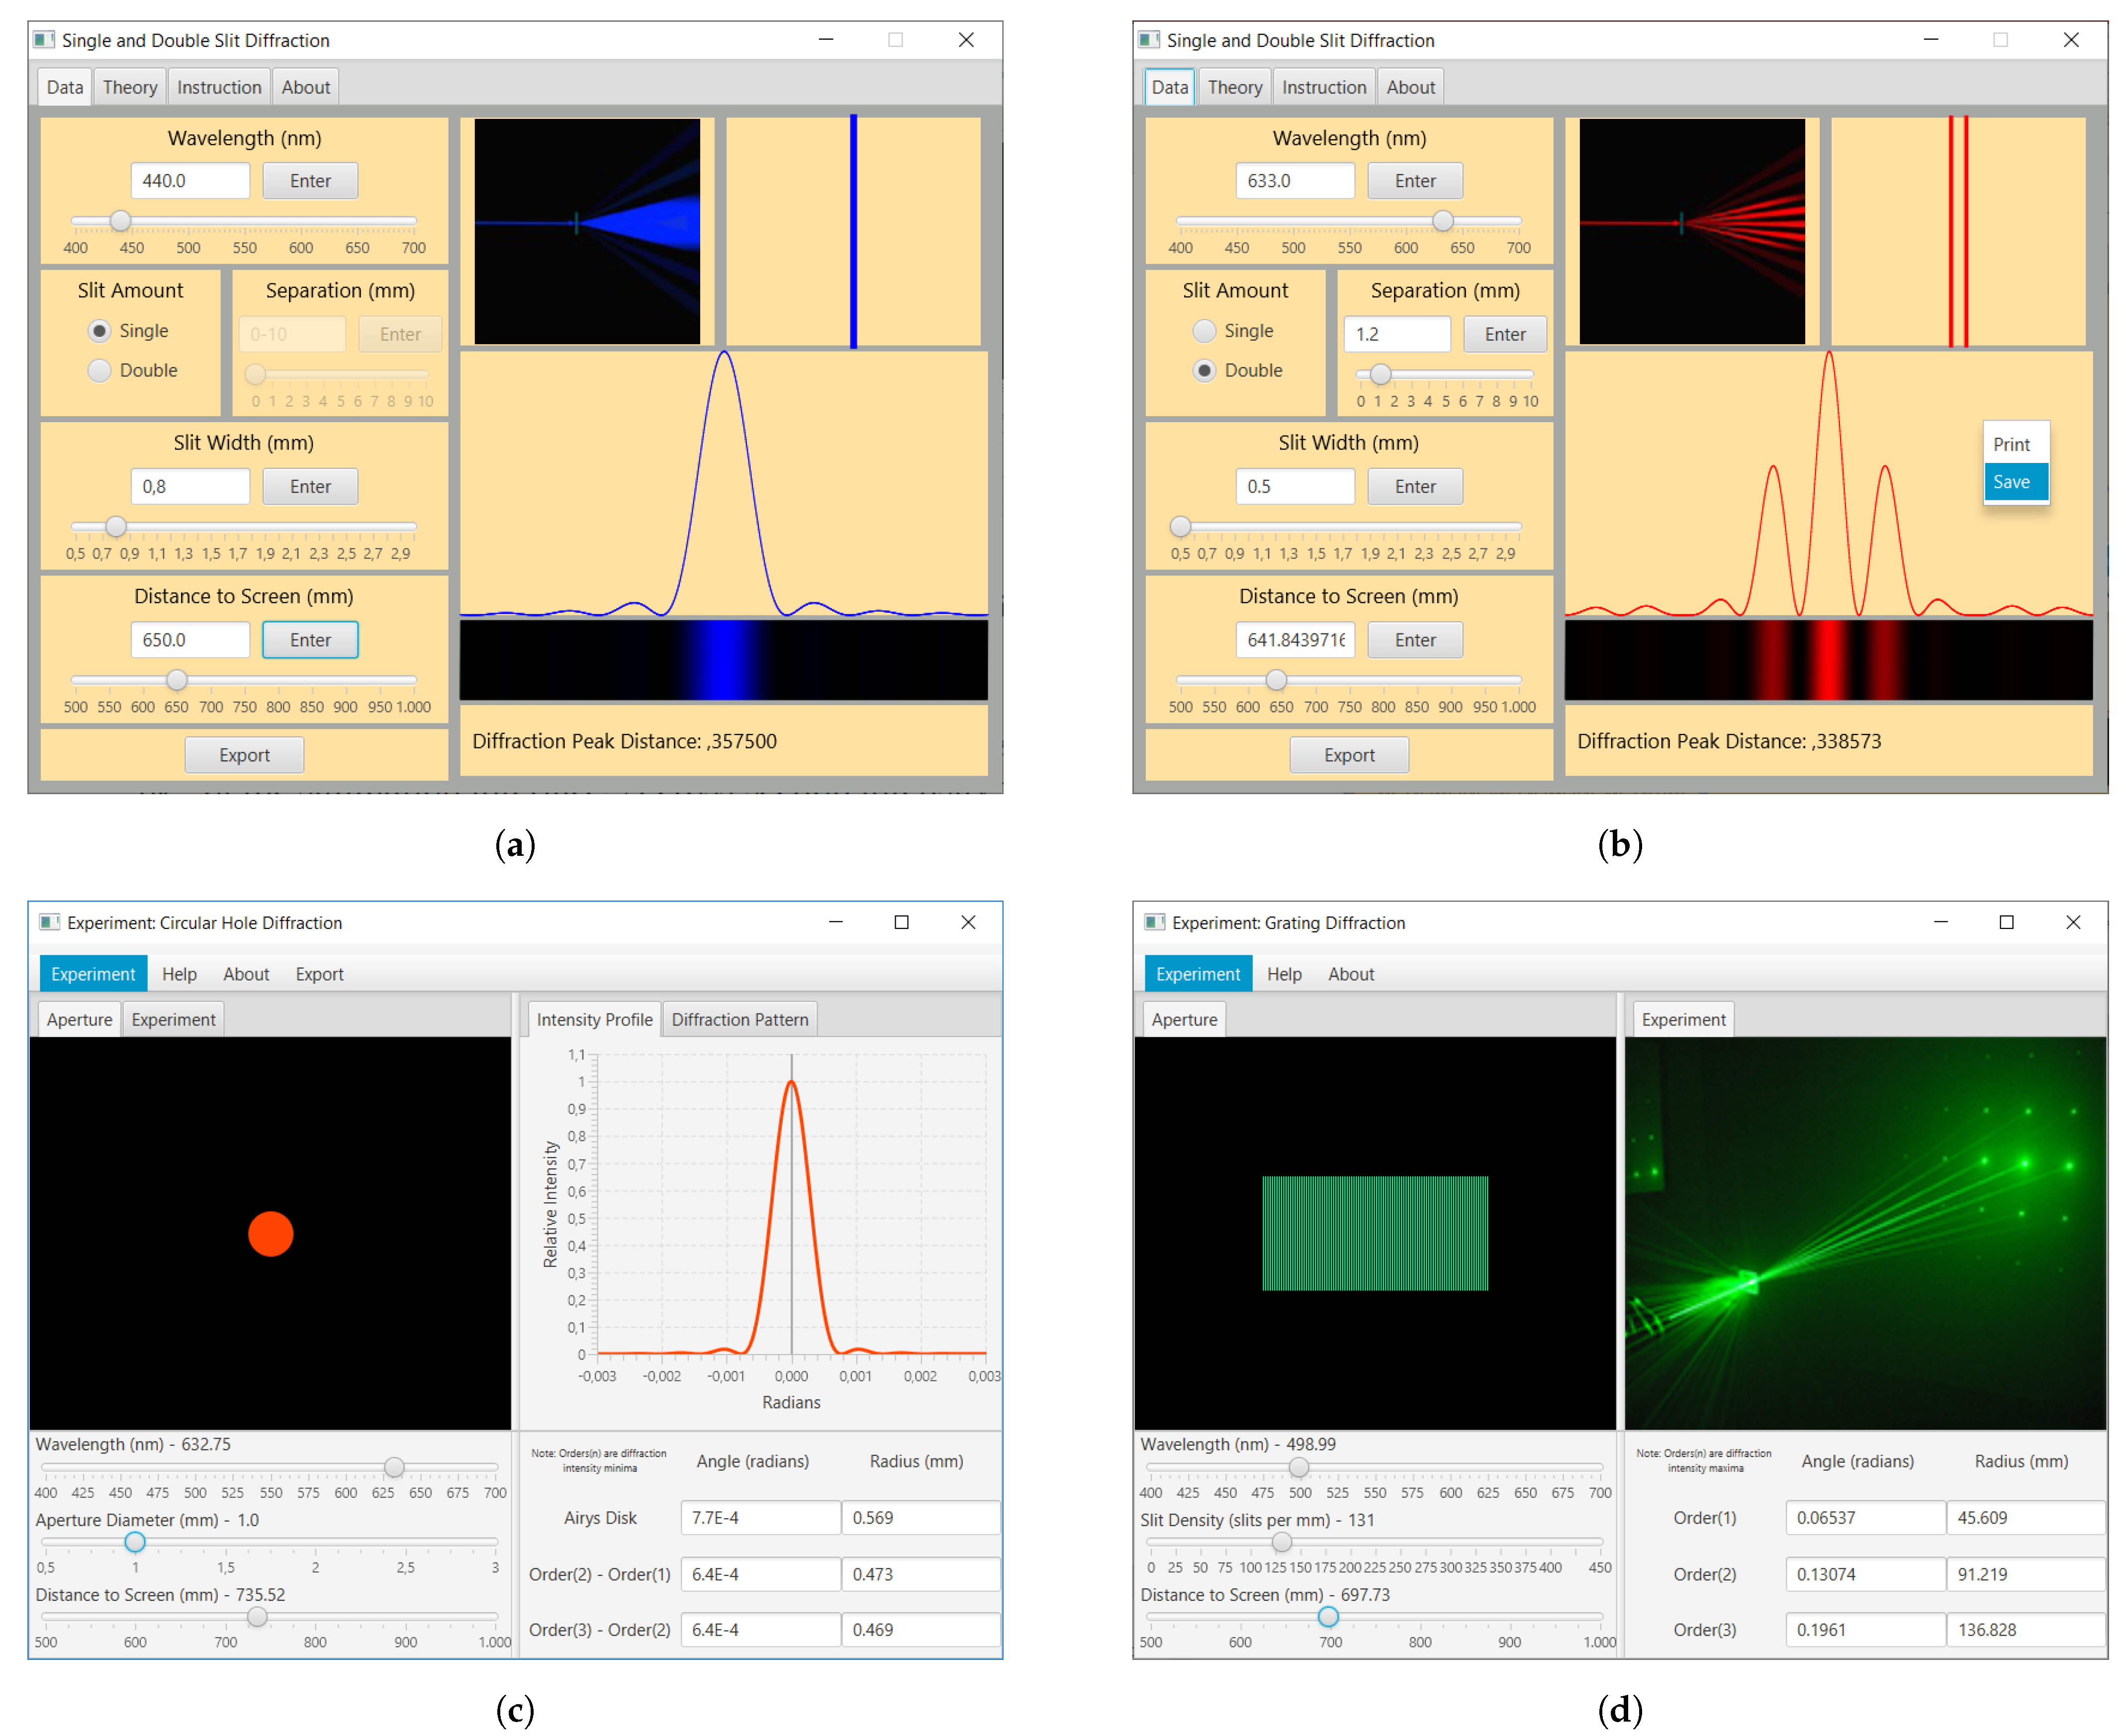The height and width of the screenshot is (1736, 2126).
Task: Click distance to screen slider thumb in window (a)
Action: click(177, 681)
